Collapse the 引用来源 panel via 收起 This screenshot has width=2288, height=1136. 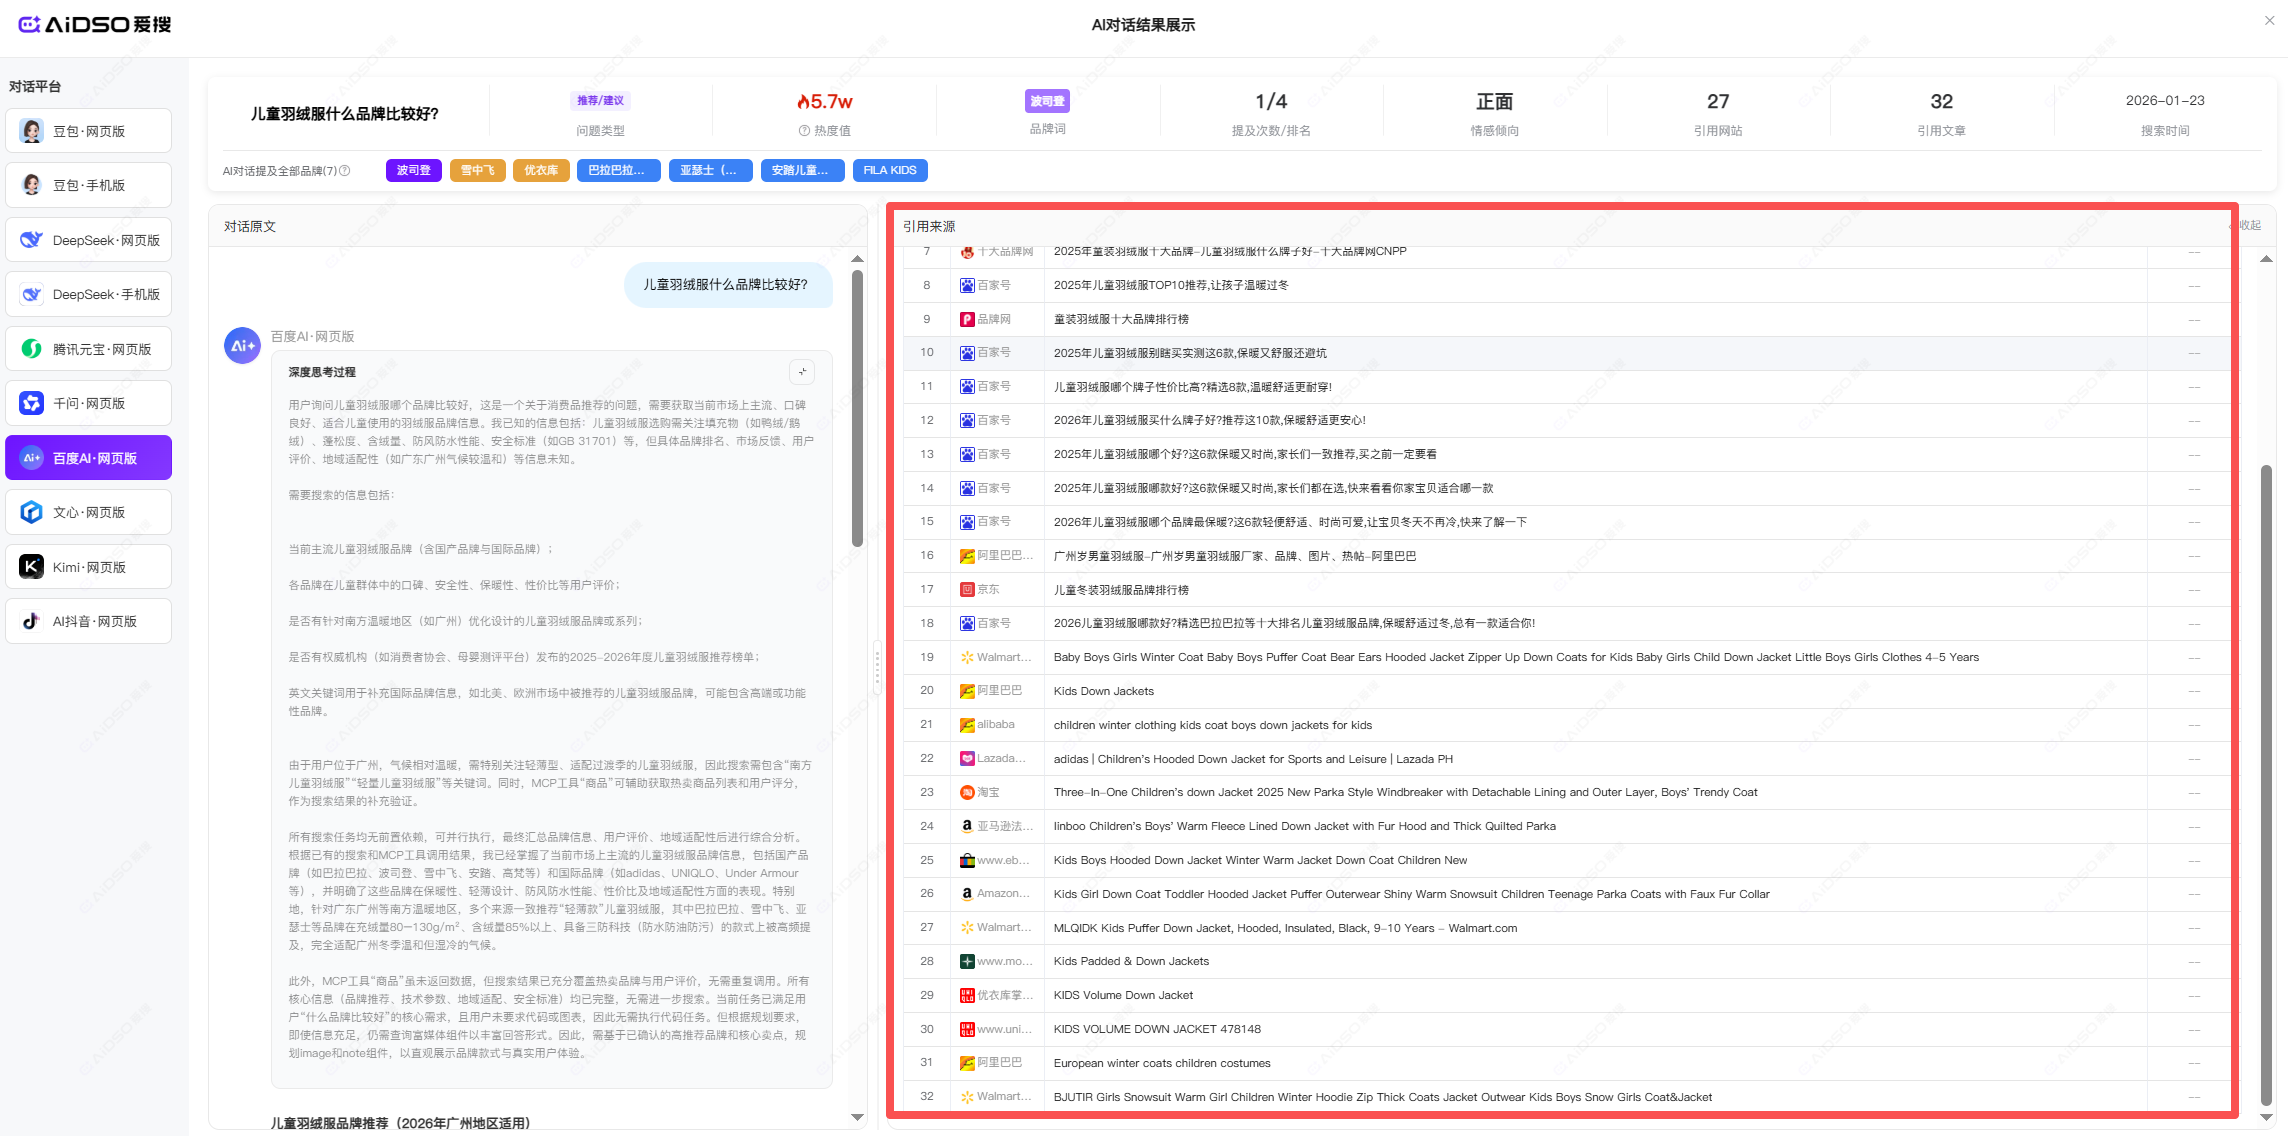(2249, 226)
